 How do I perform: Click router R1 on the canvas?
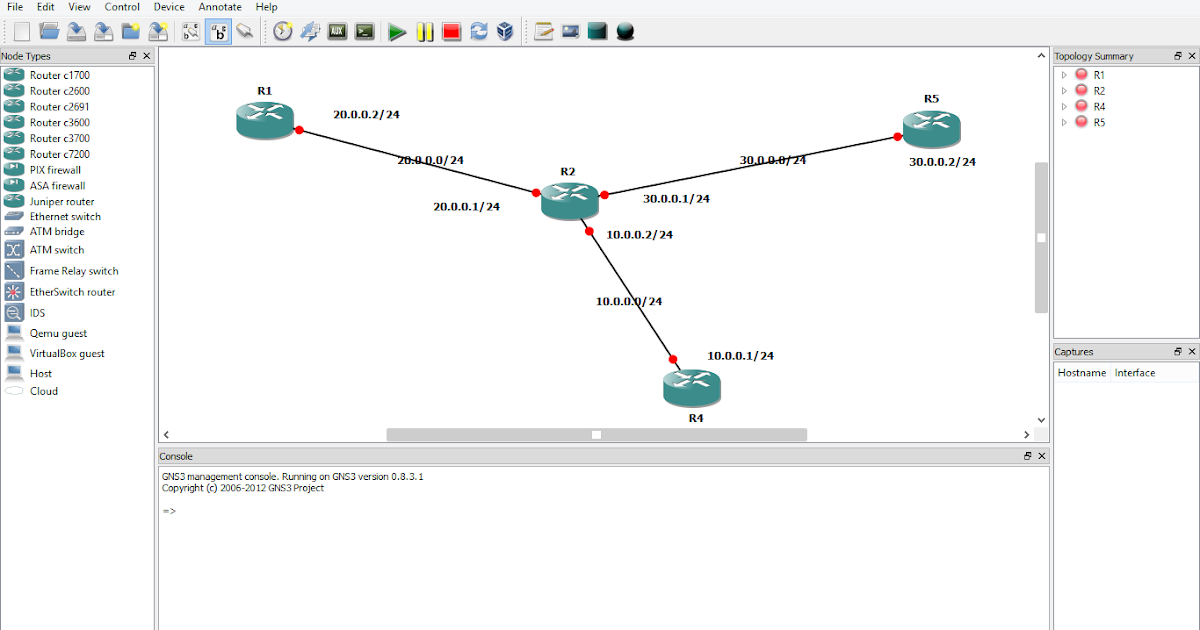coord(264,120)
